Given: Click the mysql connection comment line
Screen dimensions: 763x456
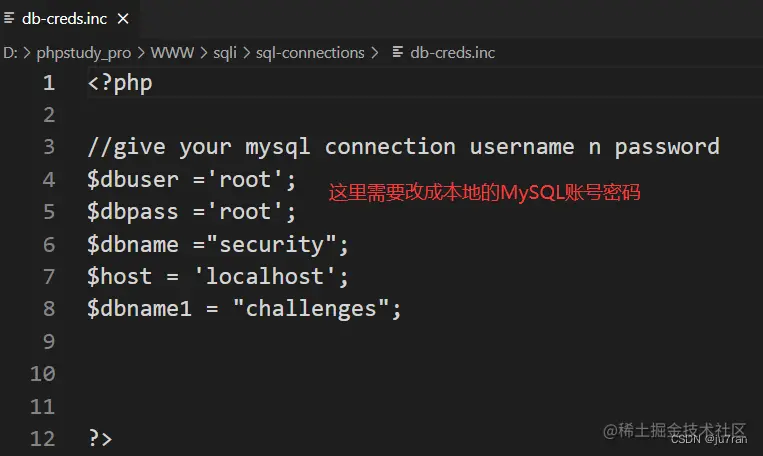Looking at the screenshot, I should coord(403,147).
